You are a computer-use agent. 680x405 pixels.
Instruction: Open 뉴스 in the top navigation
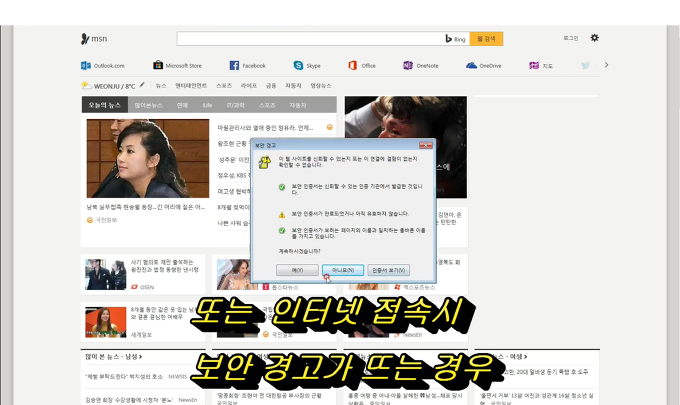161,86
